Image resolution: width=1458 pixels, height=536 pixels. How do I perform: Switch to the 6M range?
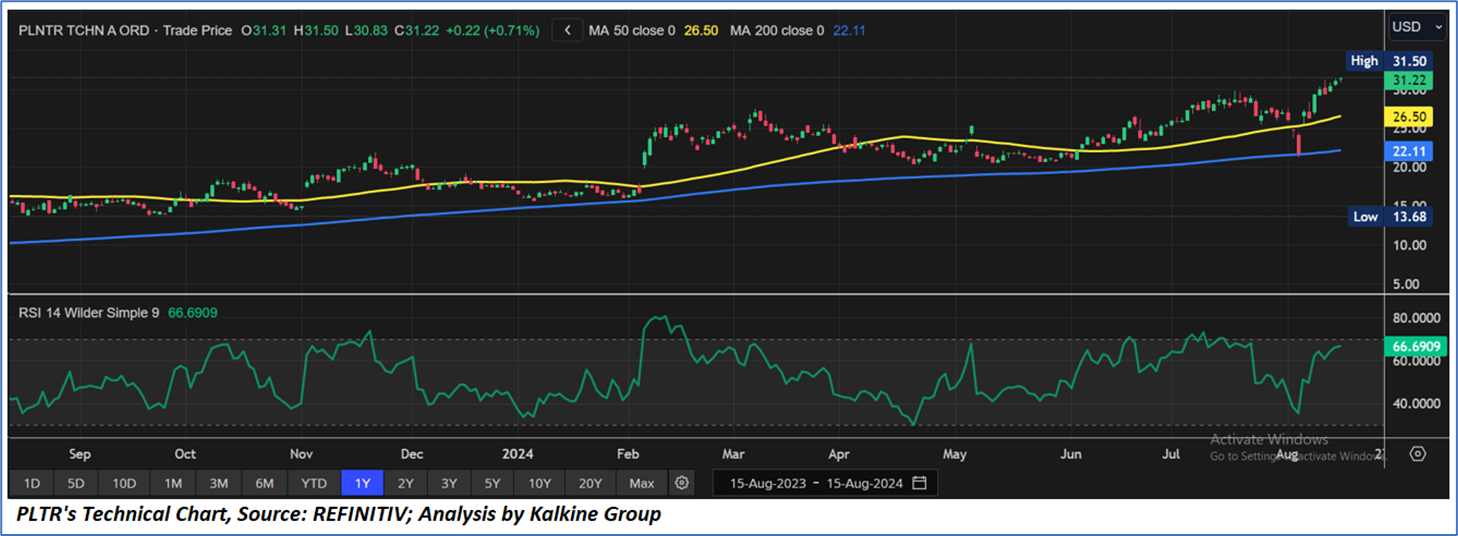[x=264, y=483]
